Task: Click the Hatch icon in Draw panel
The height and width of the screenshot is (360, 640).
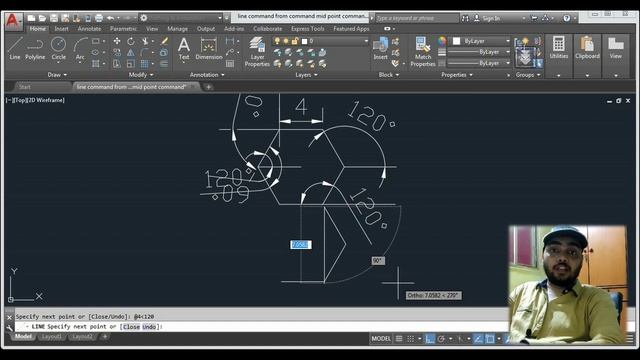Action: [96, 64]
